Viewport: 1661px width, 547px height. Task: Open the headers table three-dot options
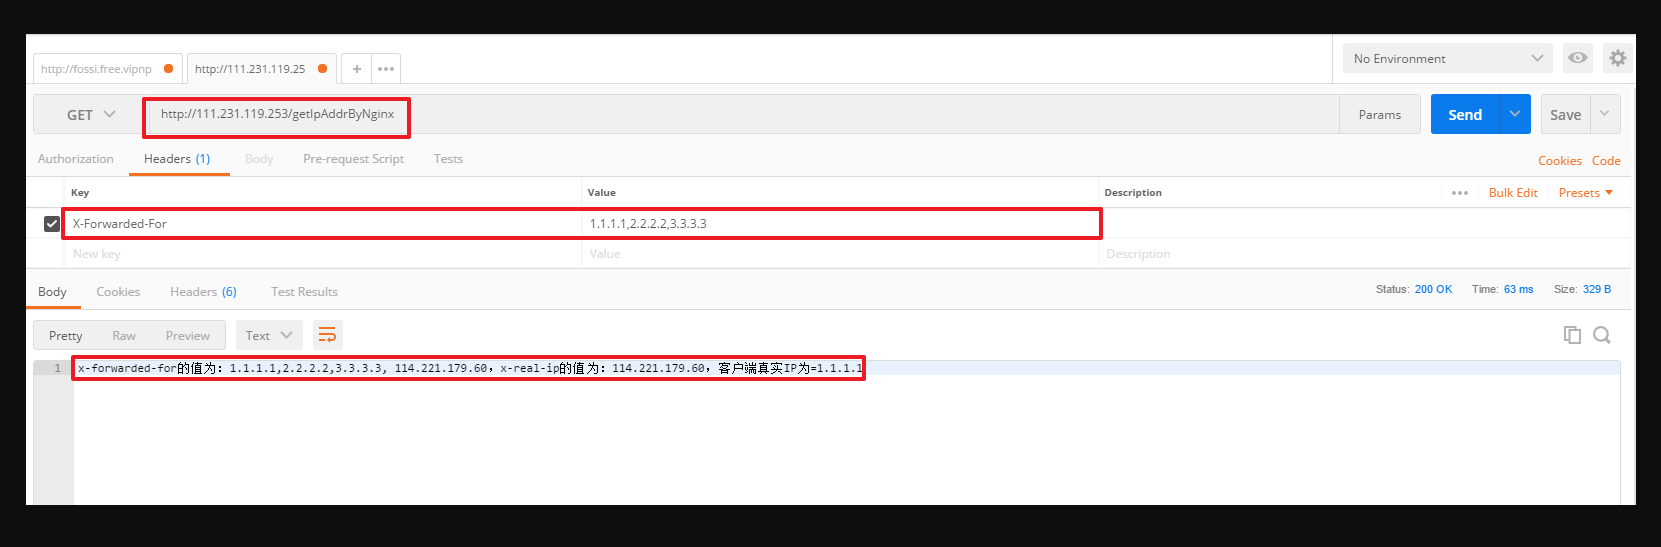(1460, 193)
